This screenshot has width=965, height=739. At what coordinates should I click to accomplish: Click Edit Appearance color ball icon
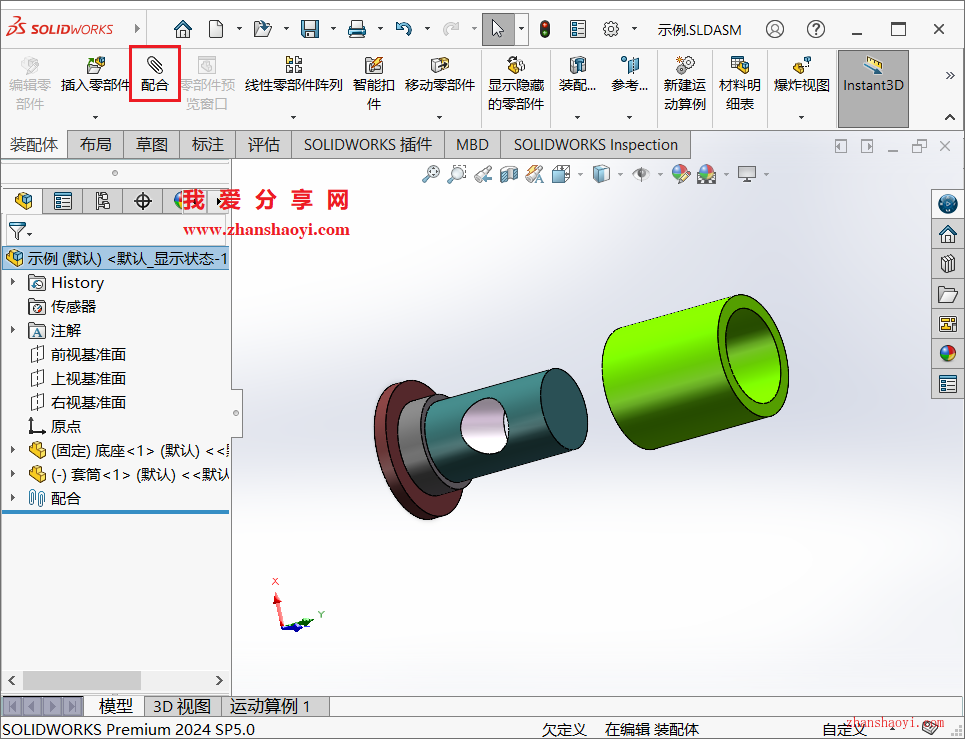681,175
